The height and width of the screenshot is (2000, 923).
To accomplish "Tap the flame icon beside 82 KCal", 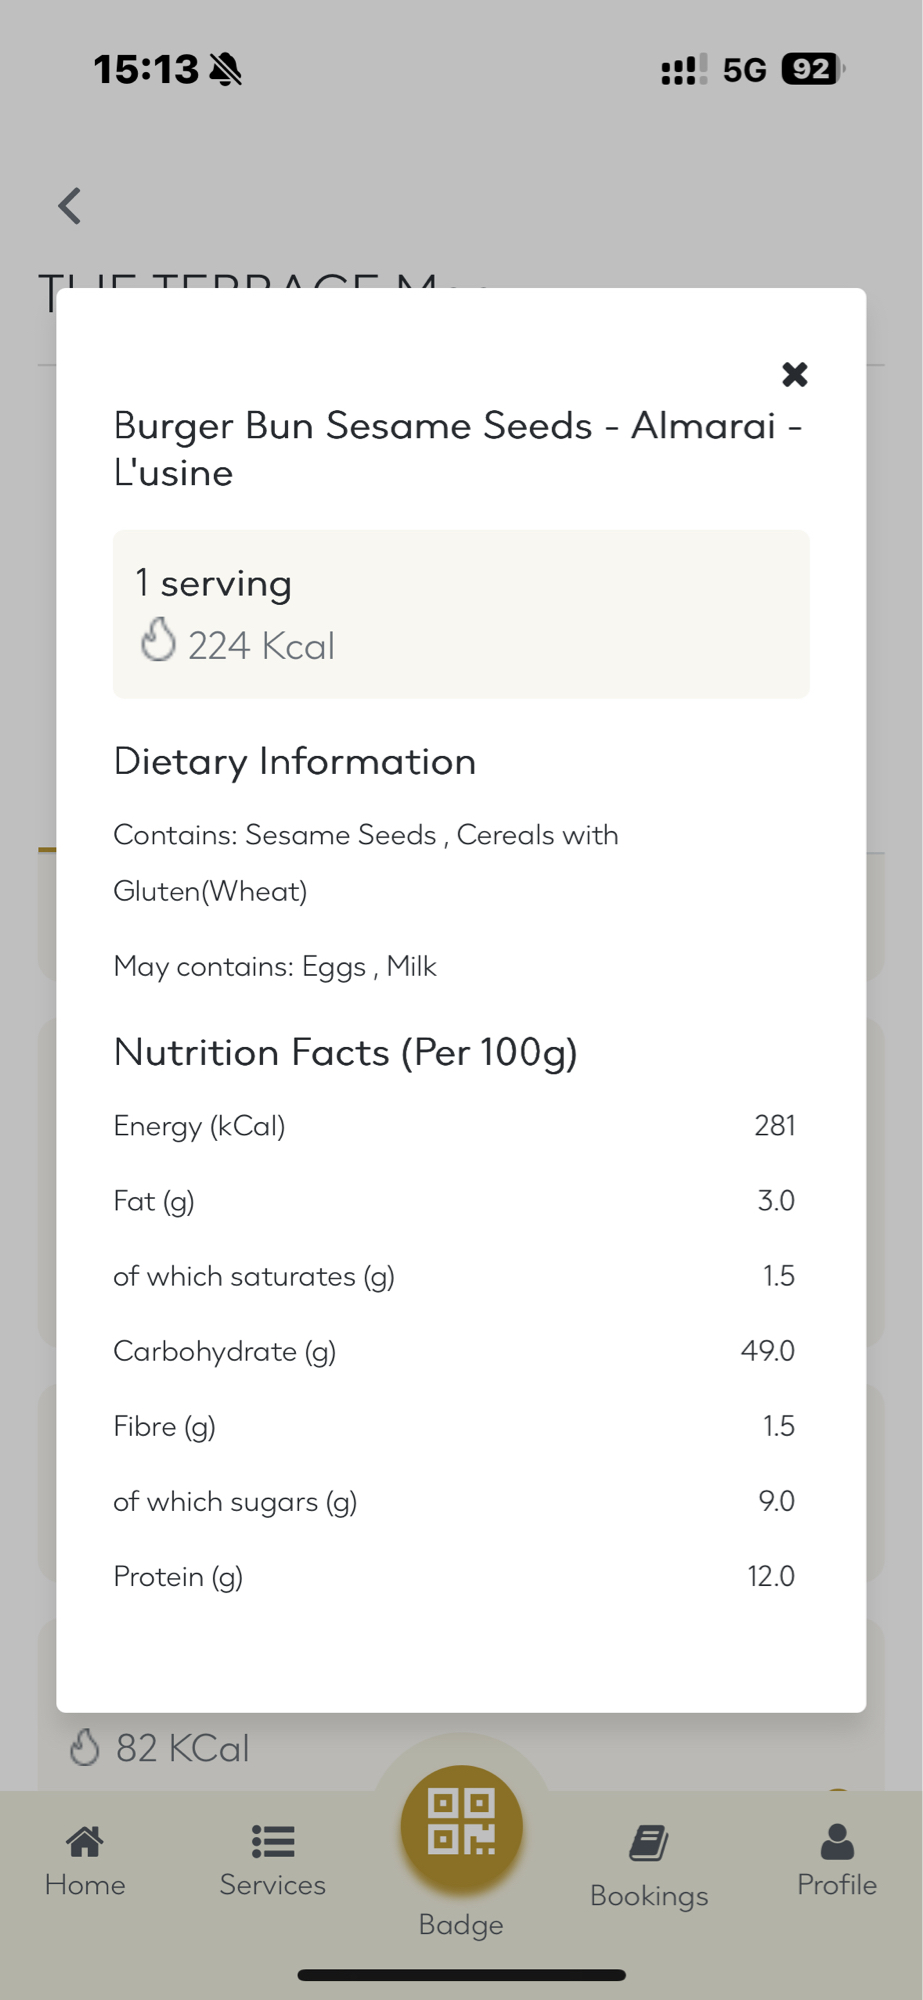I will pos(85,1748).
